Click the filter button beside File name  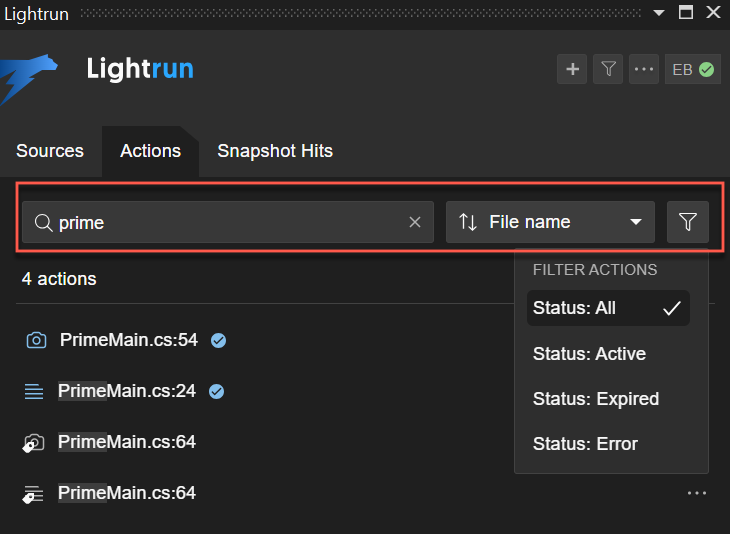(688, 222)
